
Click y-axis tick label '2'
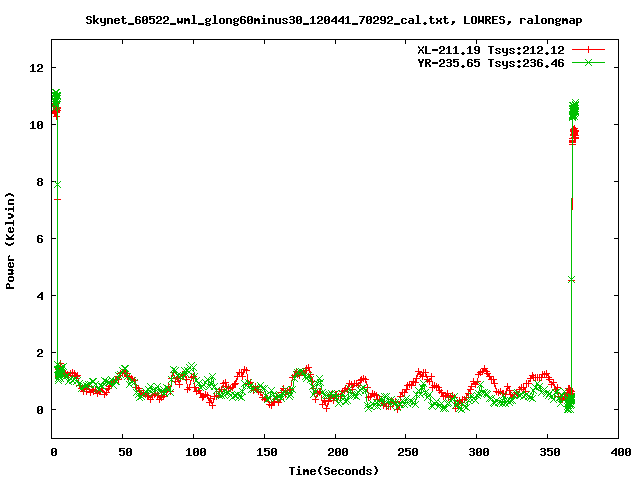[40, 353]
